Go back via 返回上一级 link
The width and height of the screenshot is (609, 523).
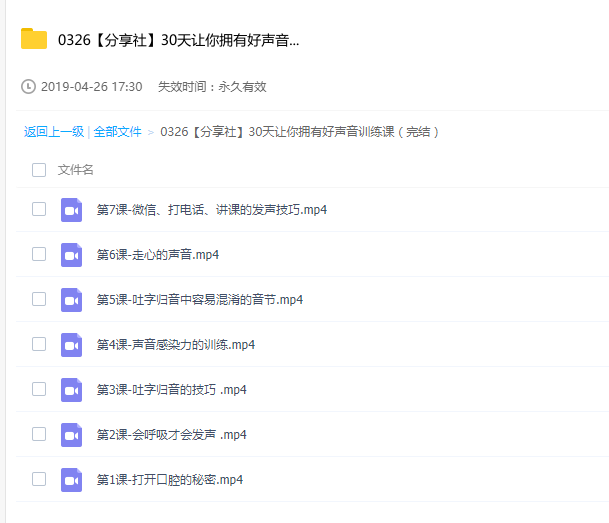pos(54,132)
